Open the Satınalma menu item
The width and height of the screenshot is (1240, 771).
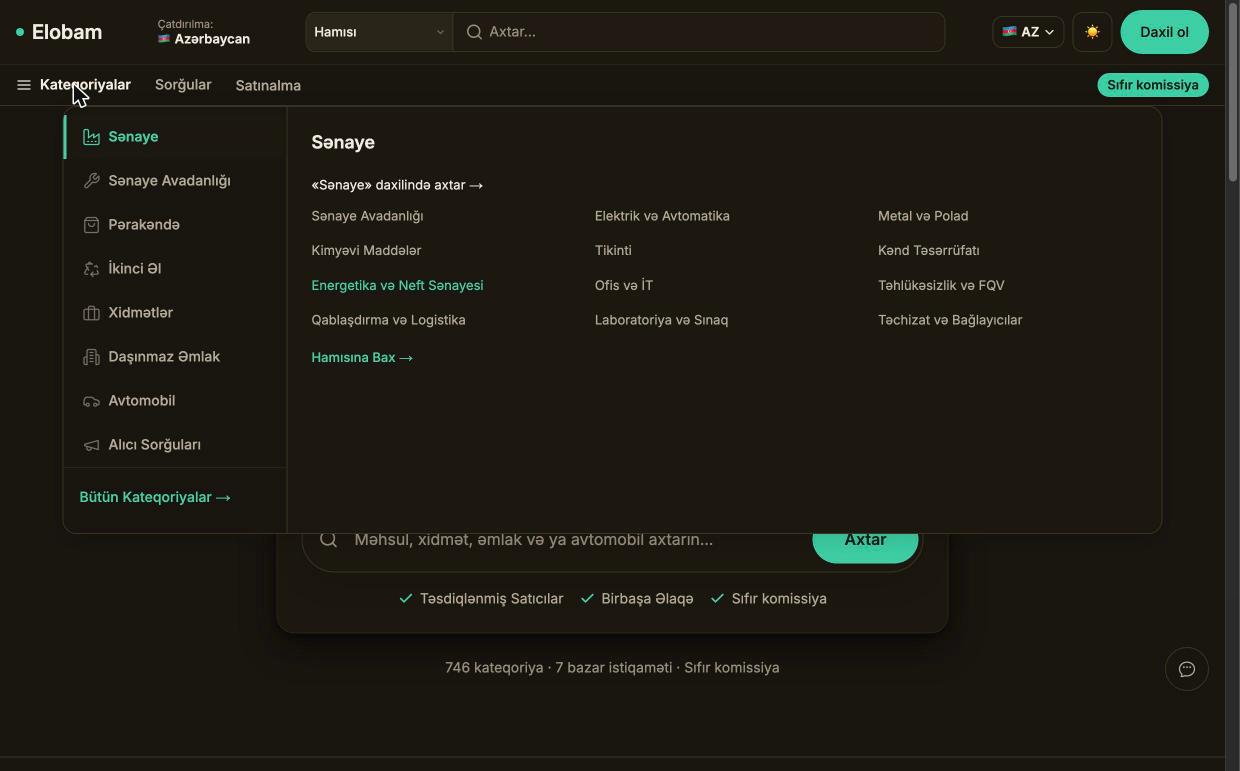point(268,85)
